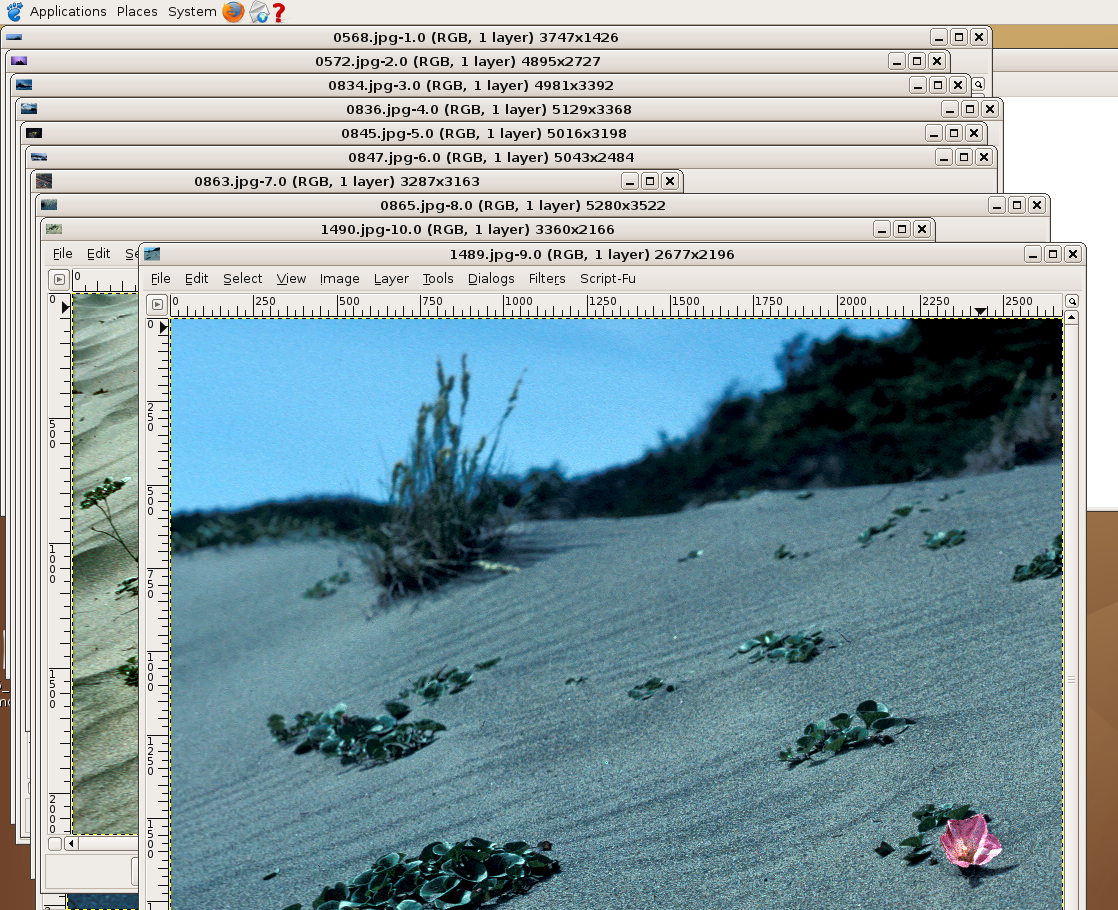
Task: Open File menu in 1490.jpg window
Action: tap(63, 254)
